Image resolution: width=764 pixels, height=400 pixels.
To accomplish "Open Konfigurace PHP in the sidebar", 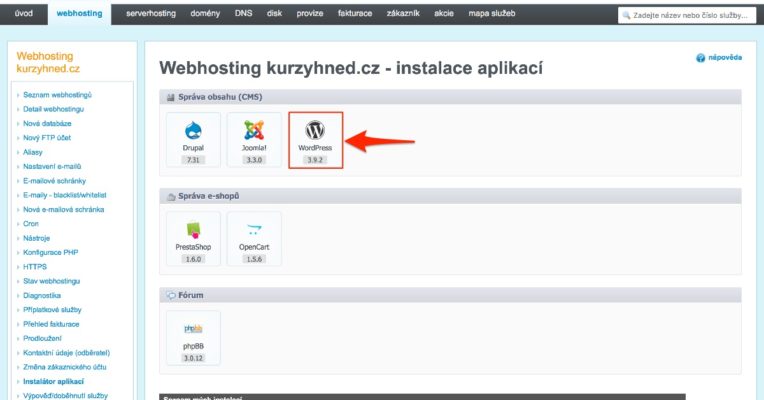I will (51, 252).
